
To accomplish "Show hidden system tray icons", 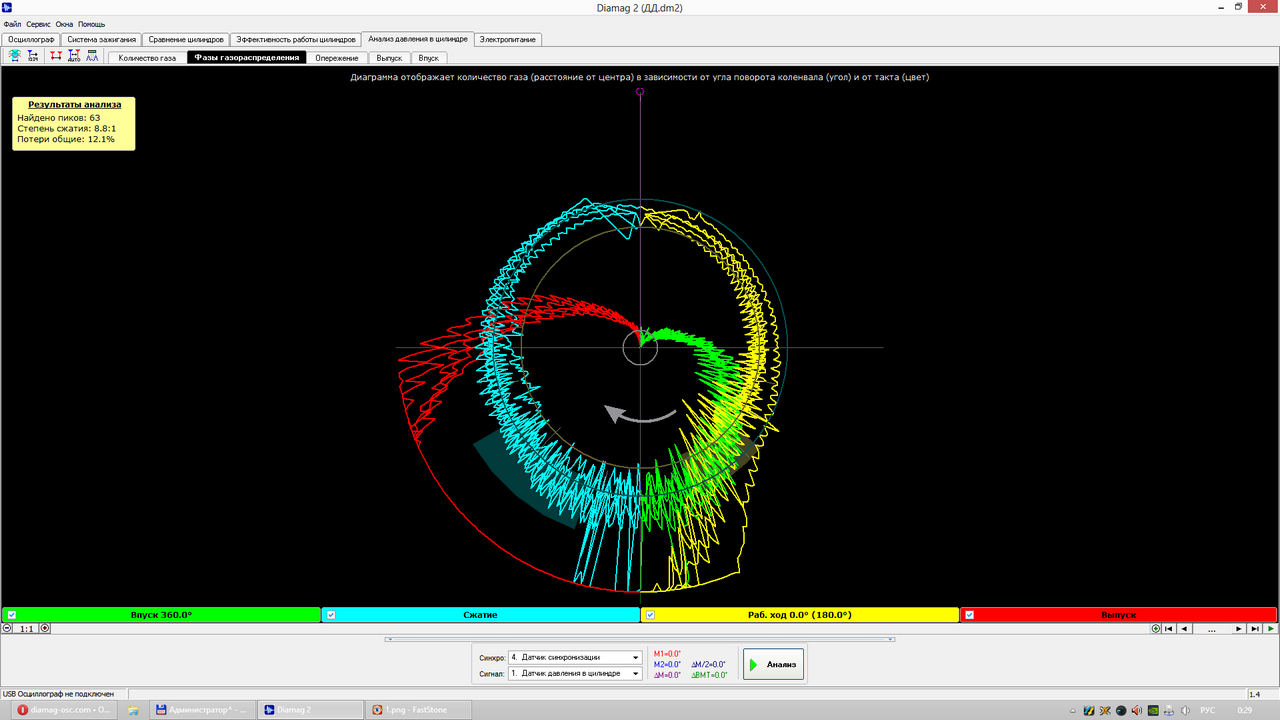I will click(x=1073, y=710).
